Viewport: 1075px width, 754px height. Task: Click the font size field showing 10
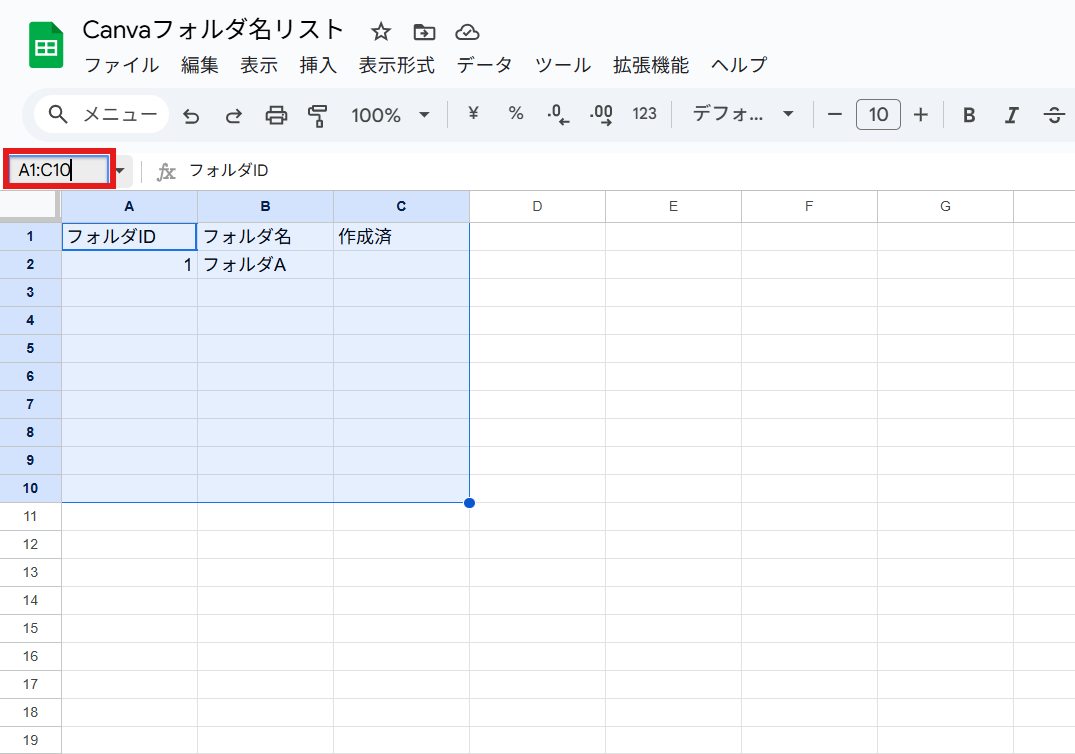(878, 114)
